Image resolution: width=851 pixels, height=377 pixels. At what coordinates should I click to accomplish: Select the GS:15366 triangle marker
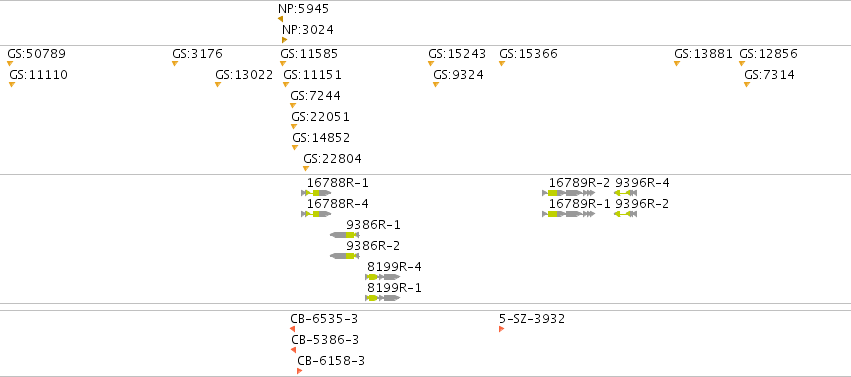(x=502, y=64)
